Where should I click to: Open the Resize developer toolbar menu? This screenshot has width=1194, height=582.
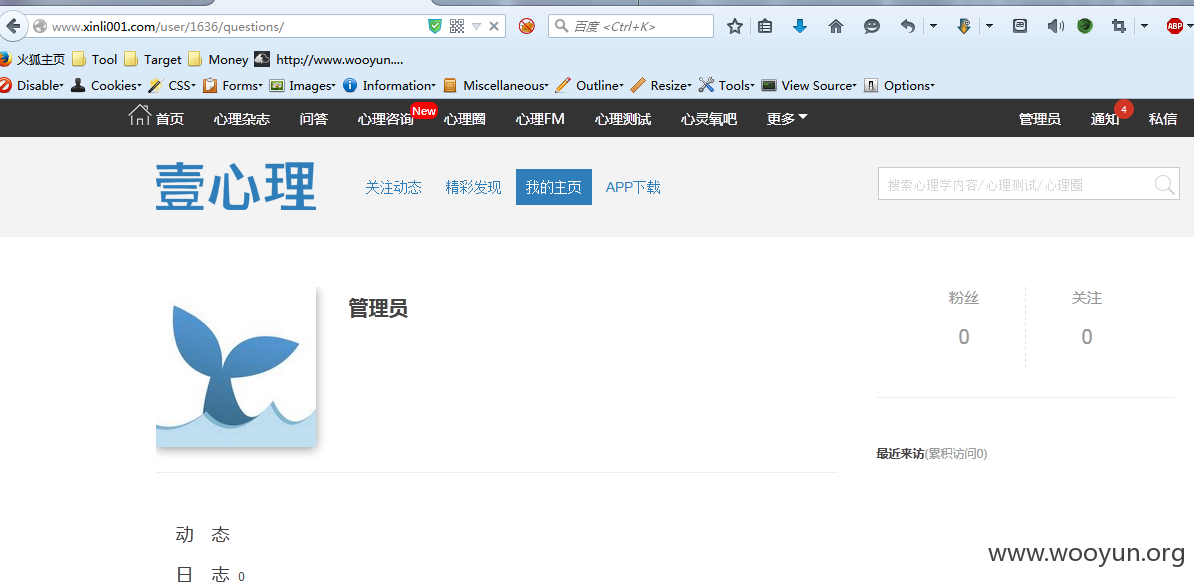pos(661,85)
